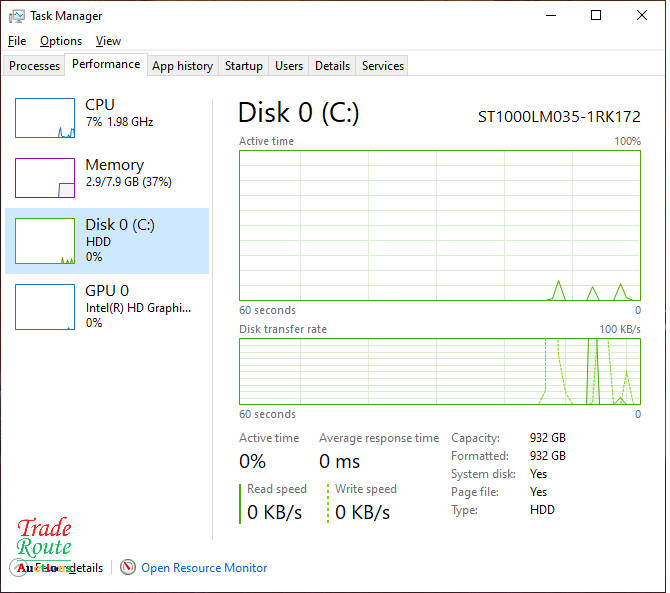Open the Services tab
The width and height of the screenshot is (670, 593).
[x=383, y=66]
